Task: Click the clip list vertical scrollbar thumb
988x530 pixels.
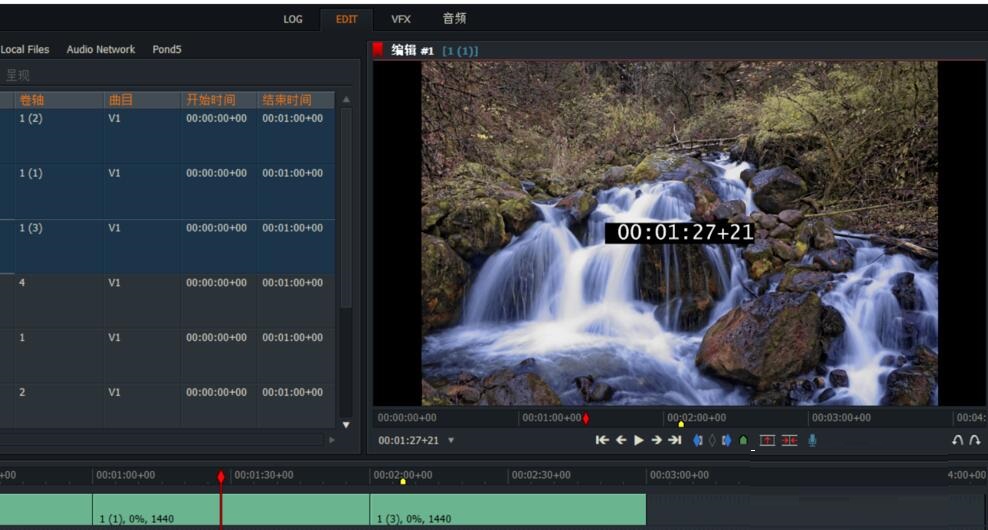Action: 346,208
